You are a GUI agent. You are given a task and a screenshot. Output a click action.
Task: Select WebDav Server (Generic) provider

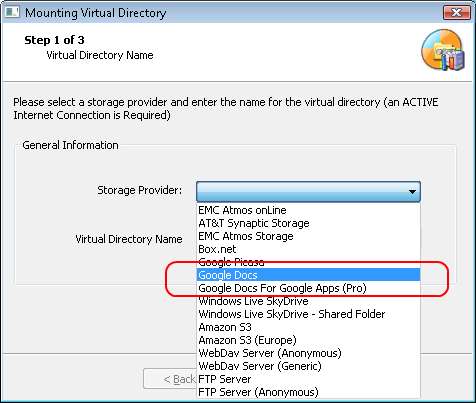[308, 366]
